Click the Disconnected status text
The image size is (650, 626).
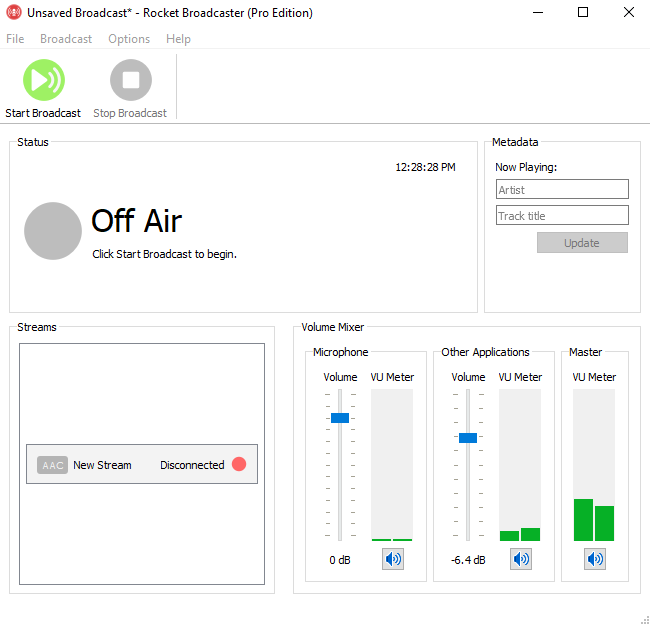192,465
